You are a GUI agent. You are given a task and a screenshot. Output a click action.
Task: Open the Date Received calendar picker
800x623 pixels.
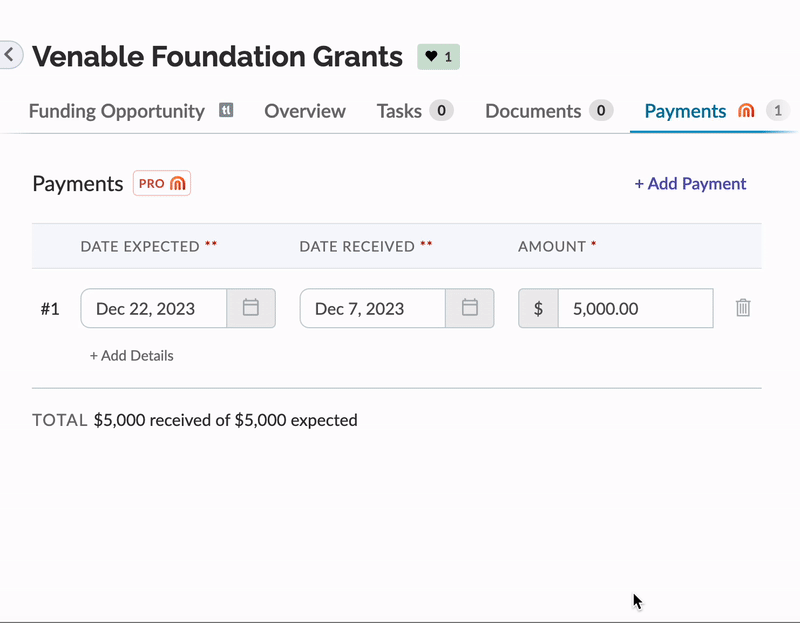point(469,308)
